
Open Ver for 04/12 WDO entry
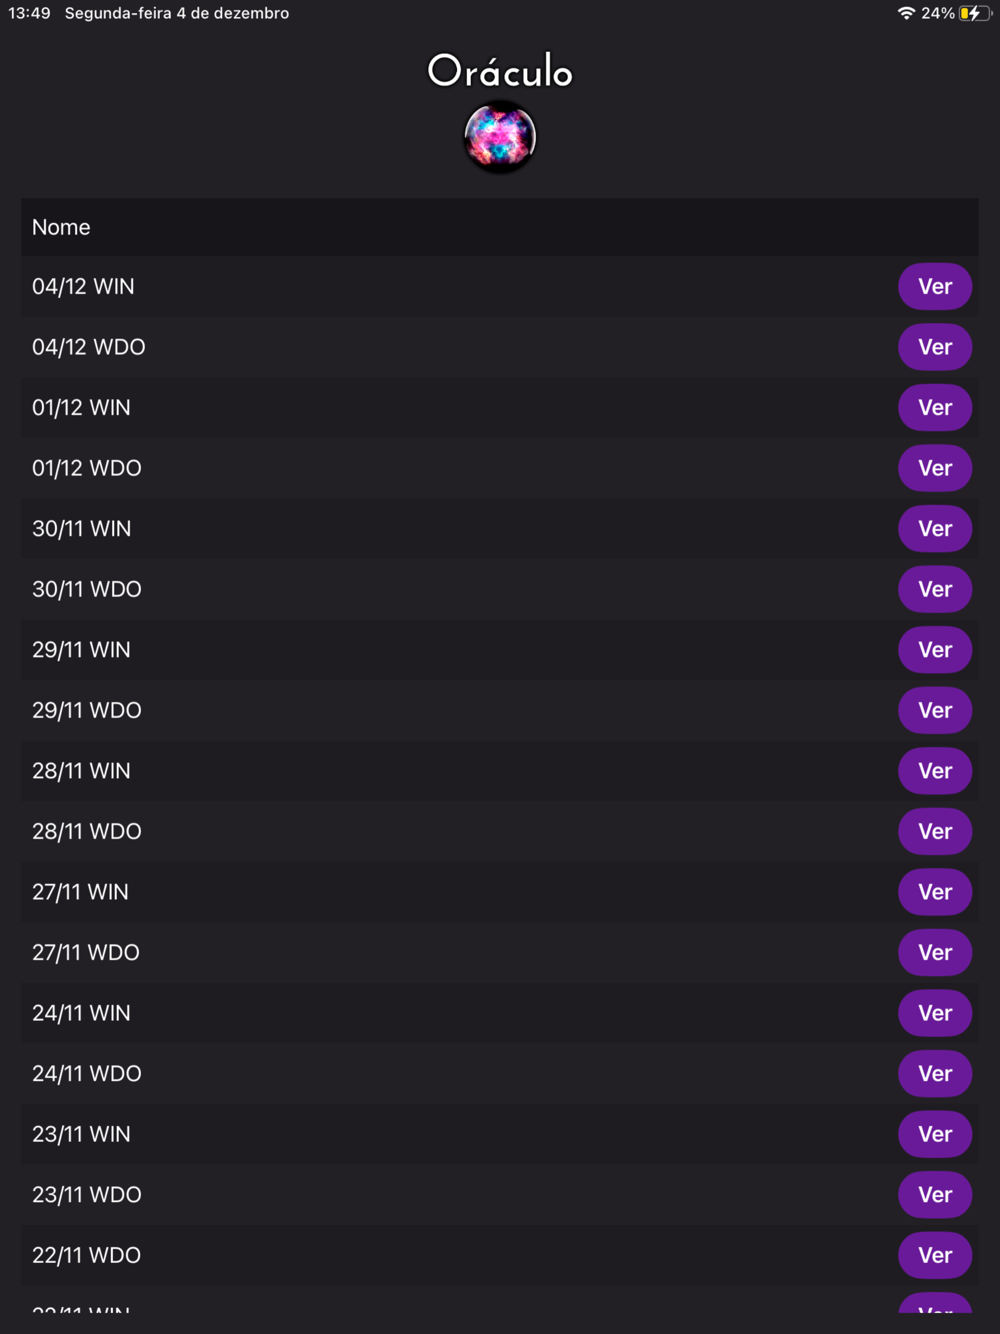pyautogui.click(x=935, y=347)
